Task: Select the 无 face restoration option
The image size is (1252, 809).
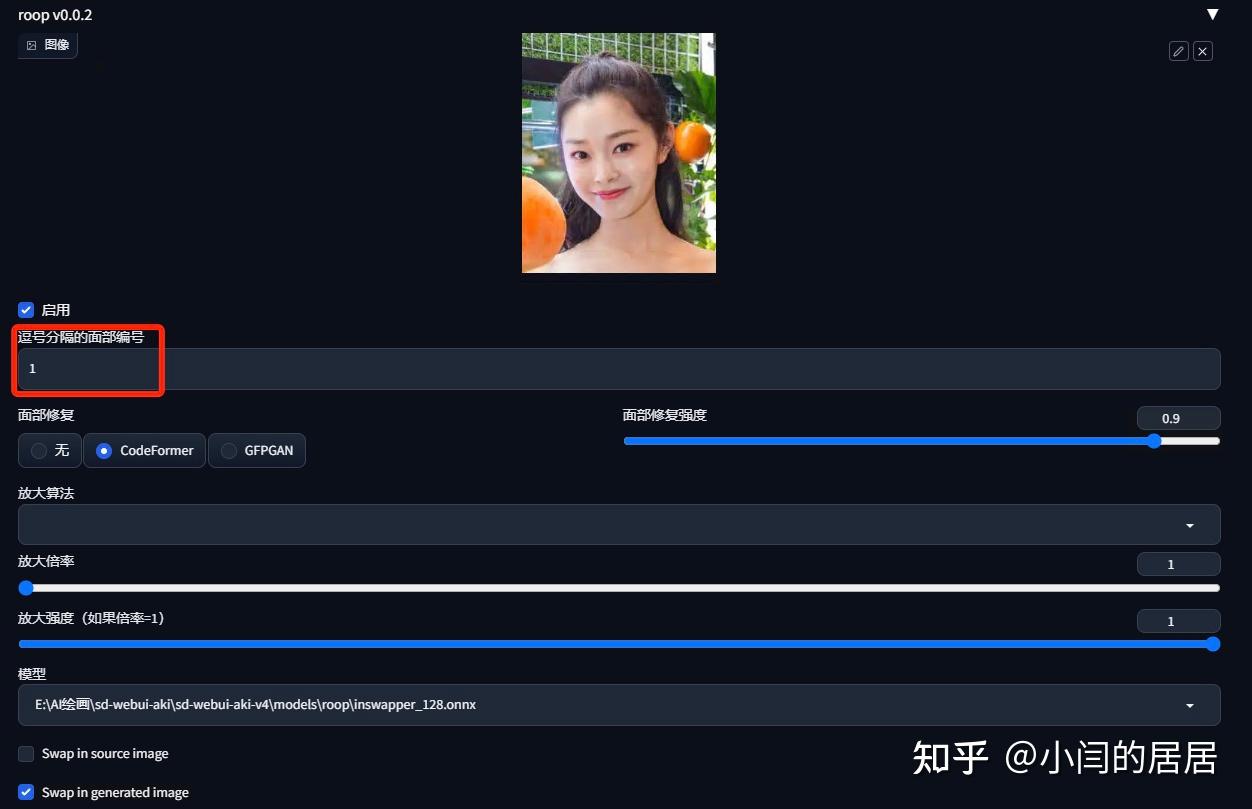Action: pos(38,450)
